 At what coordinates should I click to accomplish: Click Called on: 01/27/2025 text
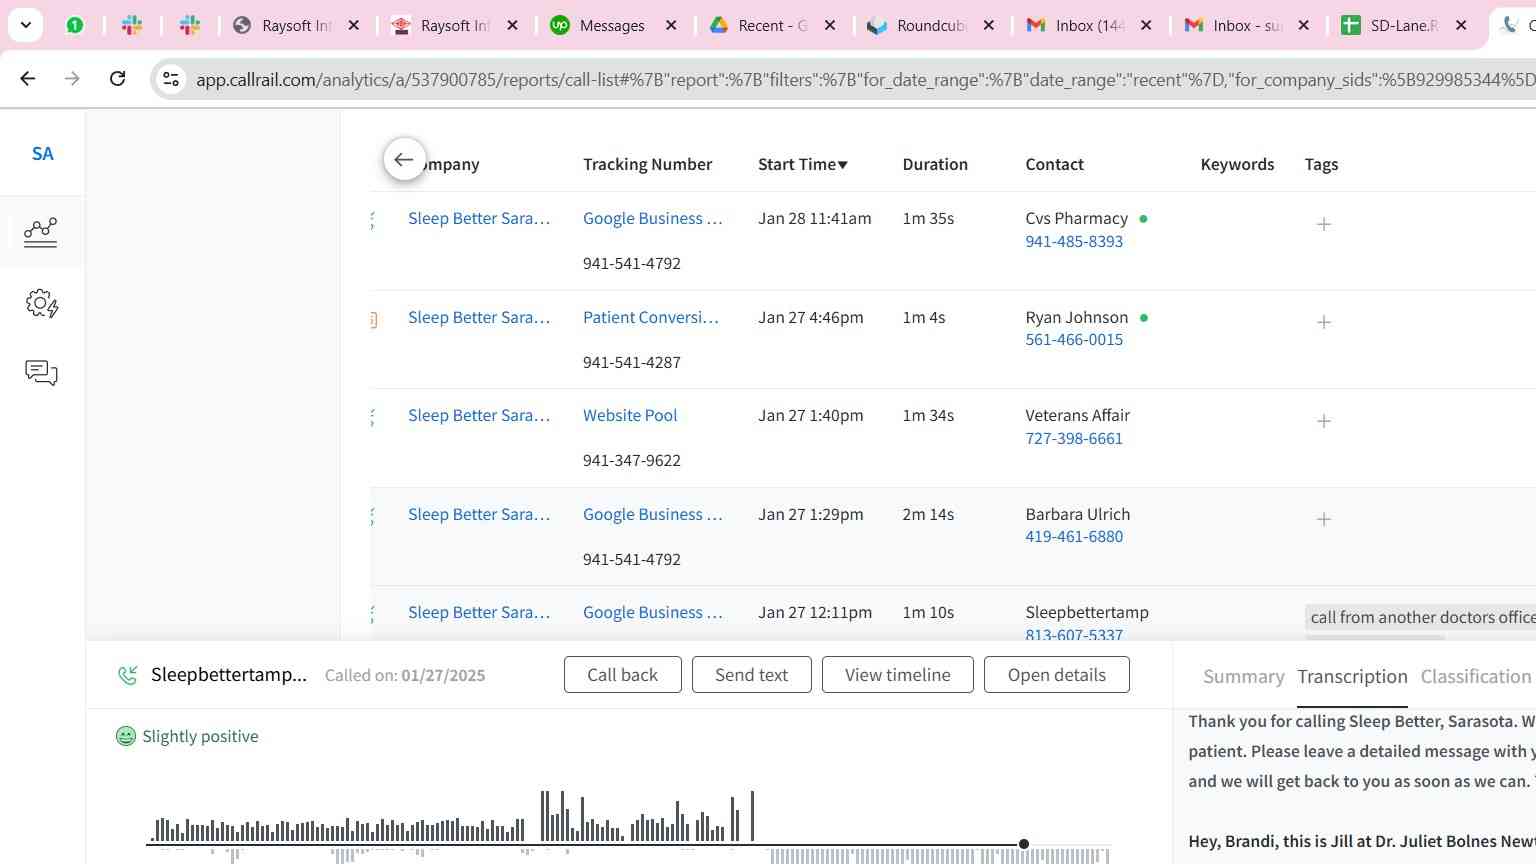[405, 675]
